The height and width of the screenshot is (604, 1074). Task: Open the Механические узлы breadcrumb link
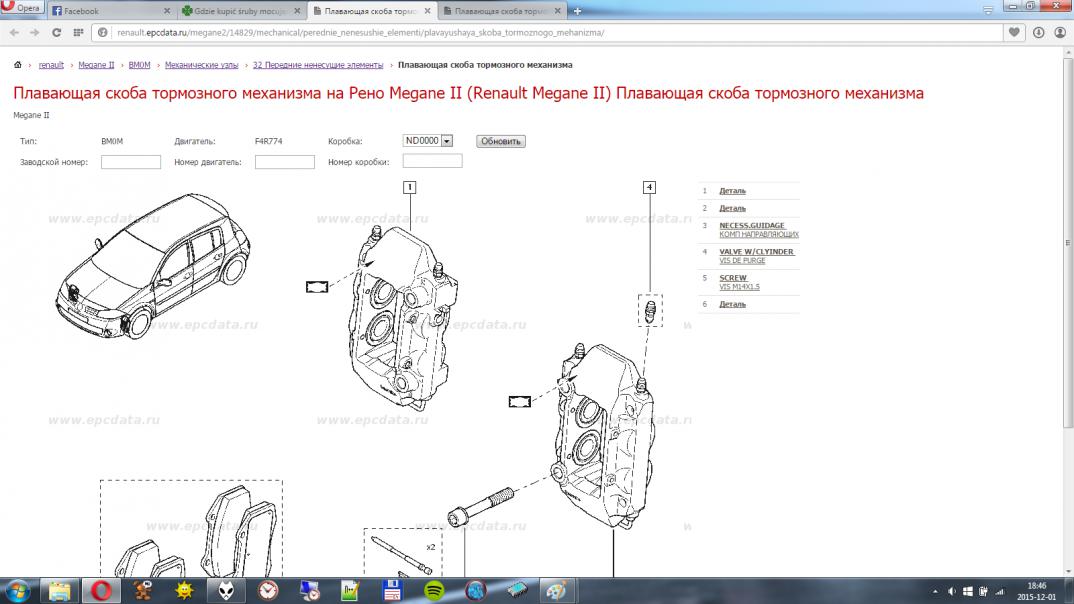201,65
